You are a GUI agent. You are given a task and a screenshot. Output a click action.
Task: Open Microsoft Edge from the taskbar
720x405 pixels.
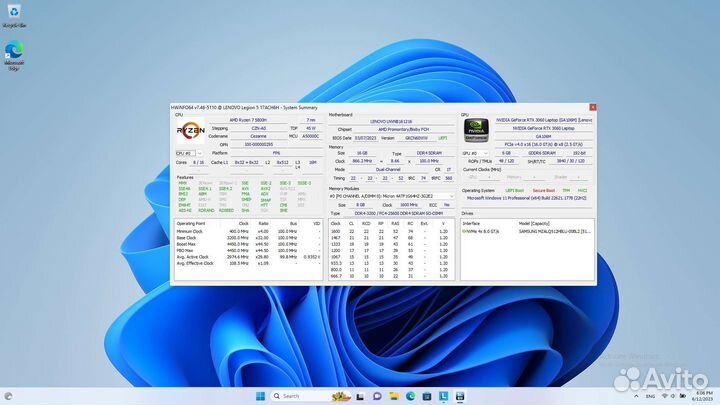tap(410, 396)
